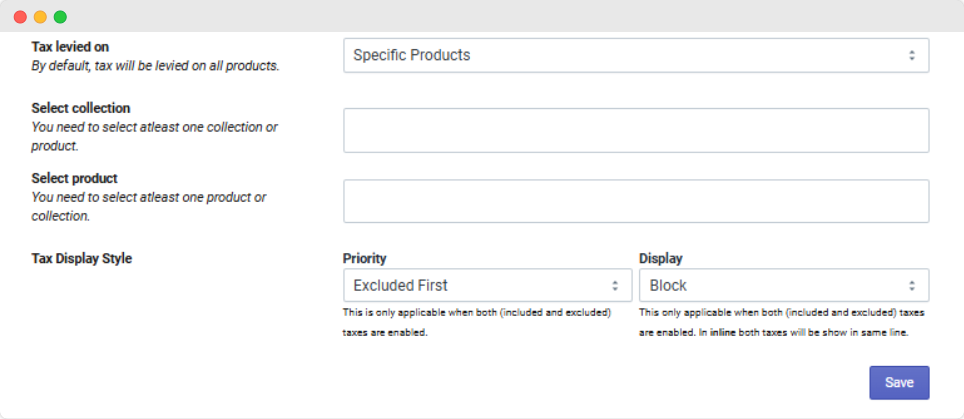Viewport: 964px width, 419px height.
Task: Click the Specific Products dropdown arrow
Action: [x=911, y=55]
